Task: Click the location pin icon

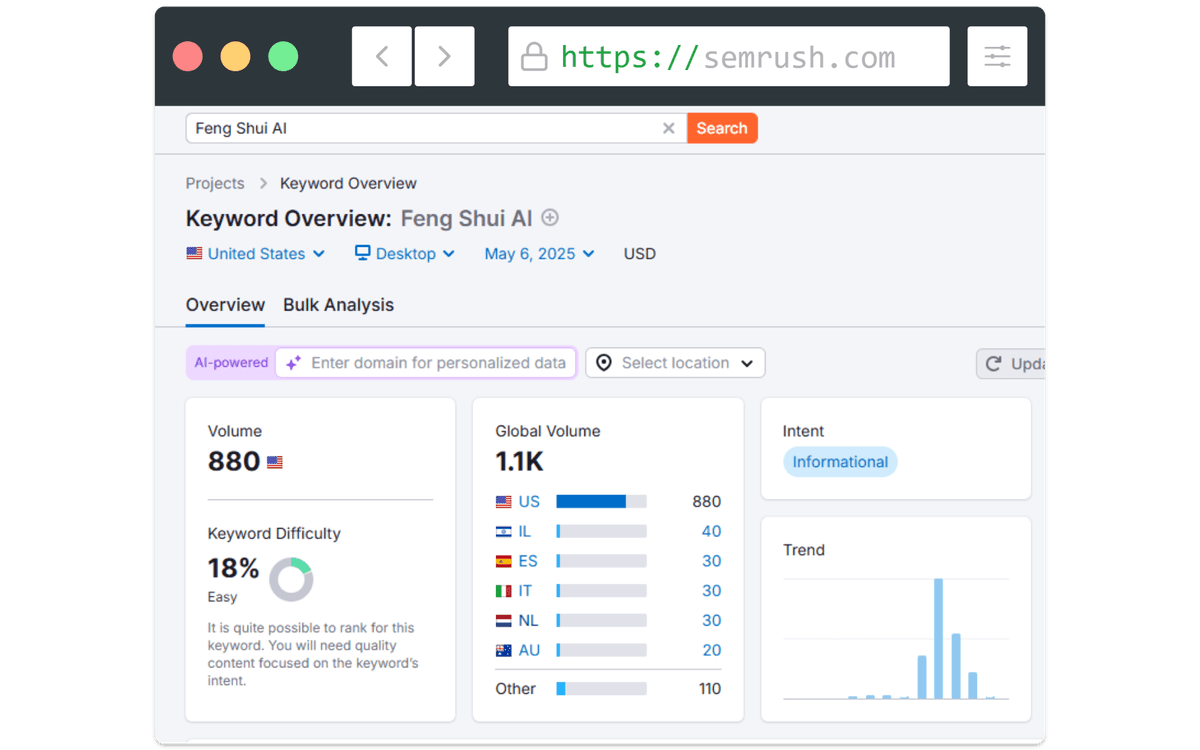Action: 604,363
